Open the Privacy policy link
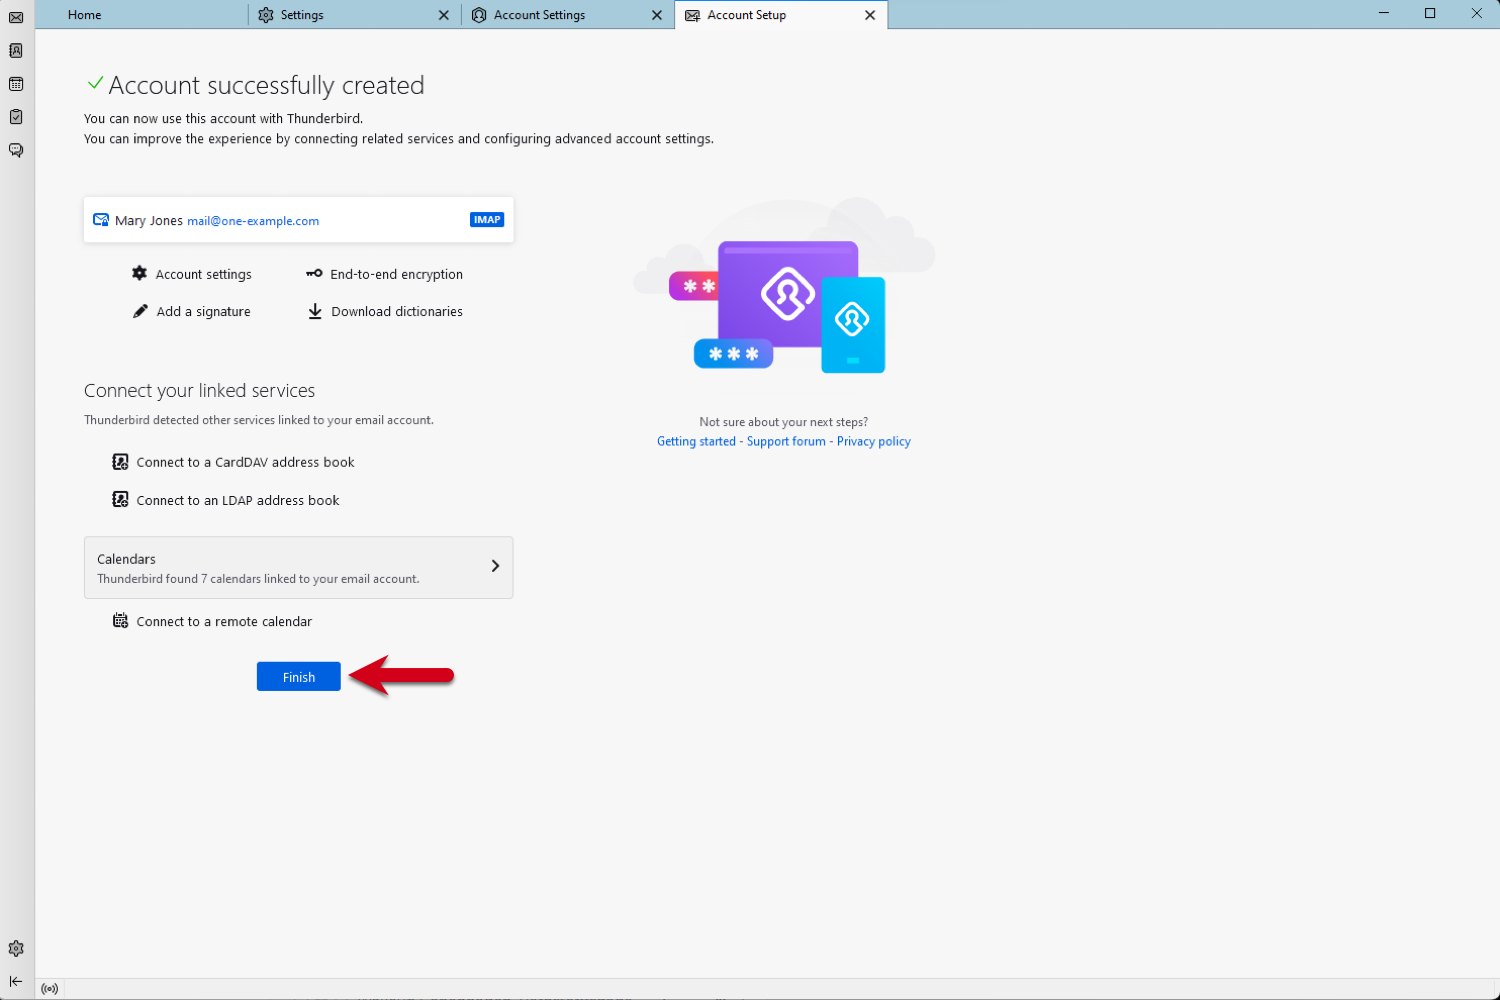This screenshot has width=1500, height=1000. [x=873, y=441]
